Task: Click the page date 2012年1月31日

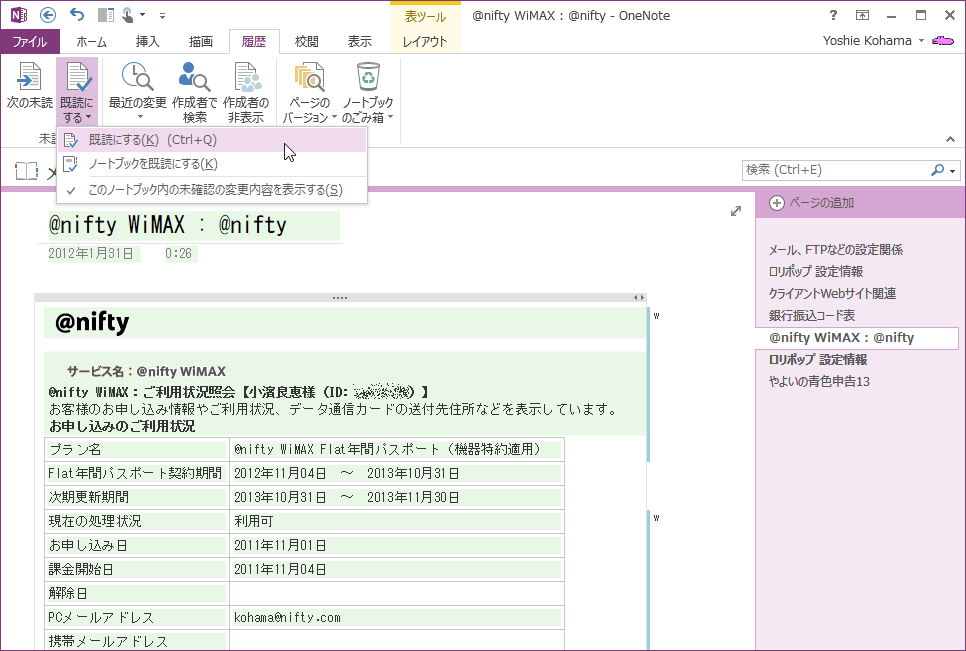Action: click(x=91, y=253)
